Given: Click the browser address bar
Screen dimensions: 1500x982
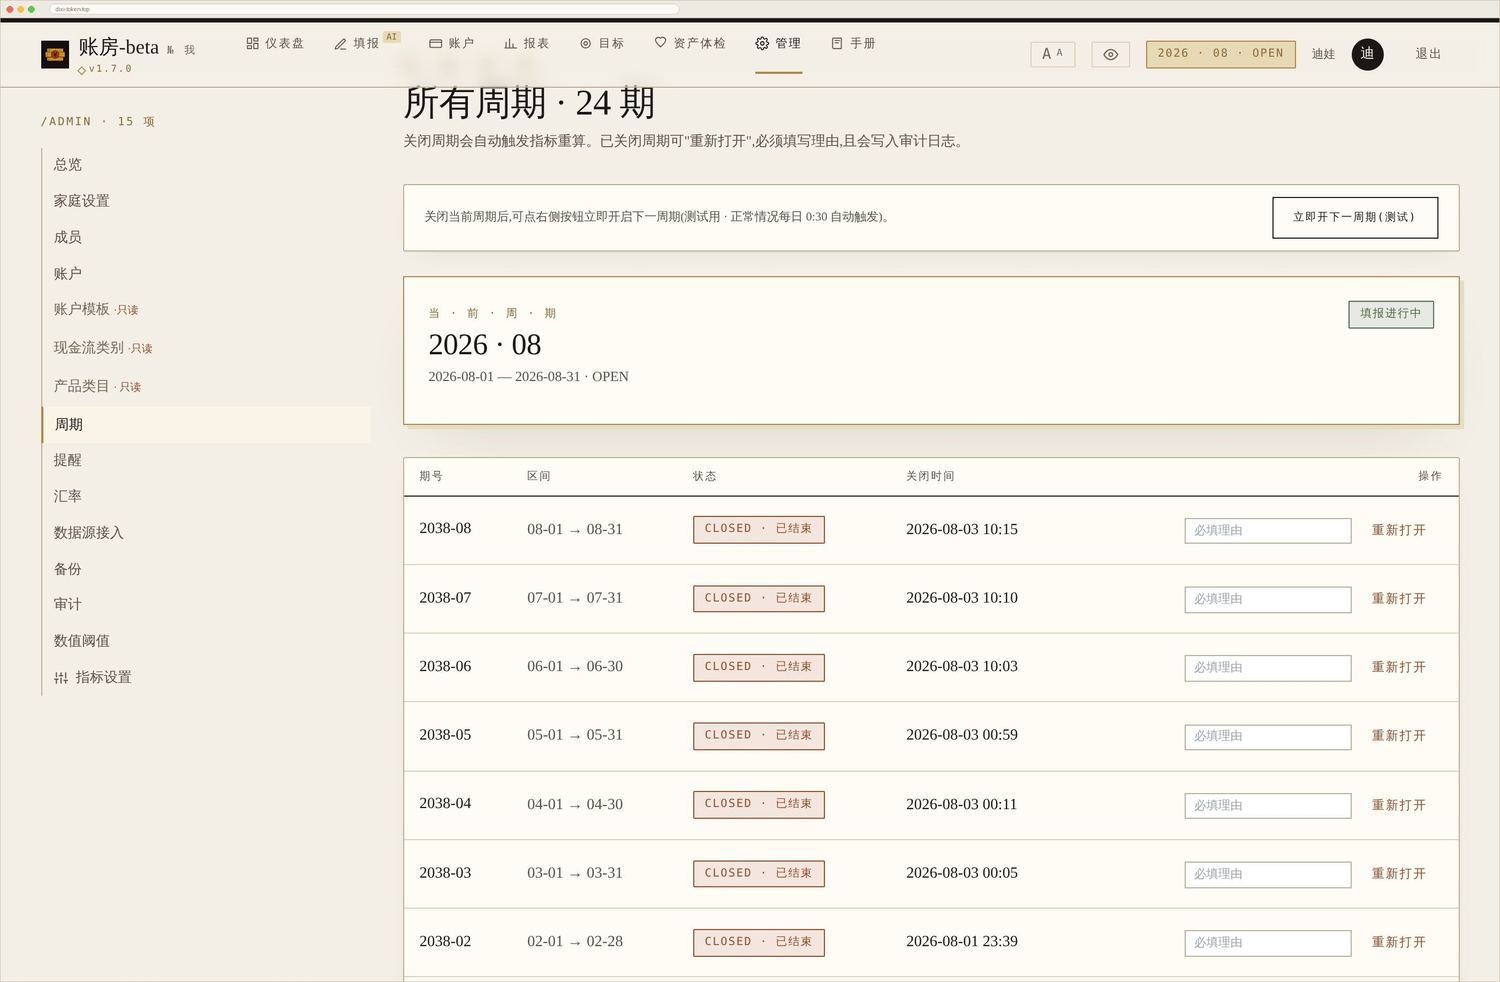Looking at the screenshot, I should (364, 9).
